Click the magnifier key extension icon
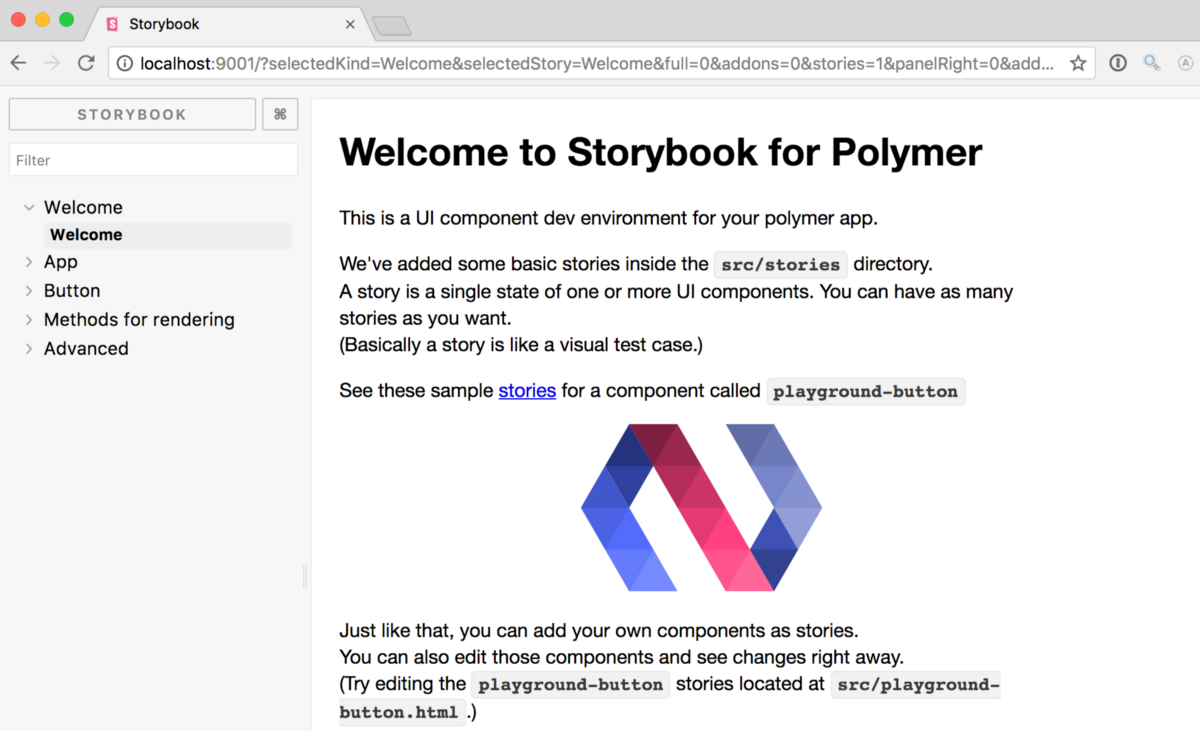This screenshot has width=1200, height=731. 1152,63
